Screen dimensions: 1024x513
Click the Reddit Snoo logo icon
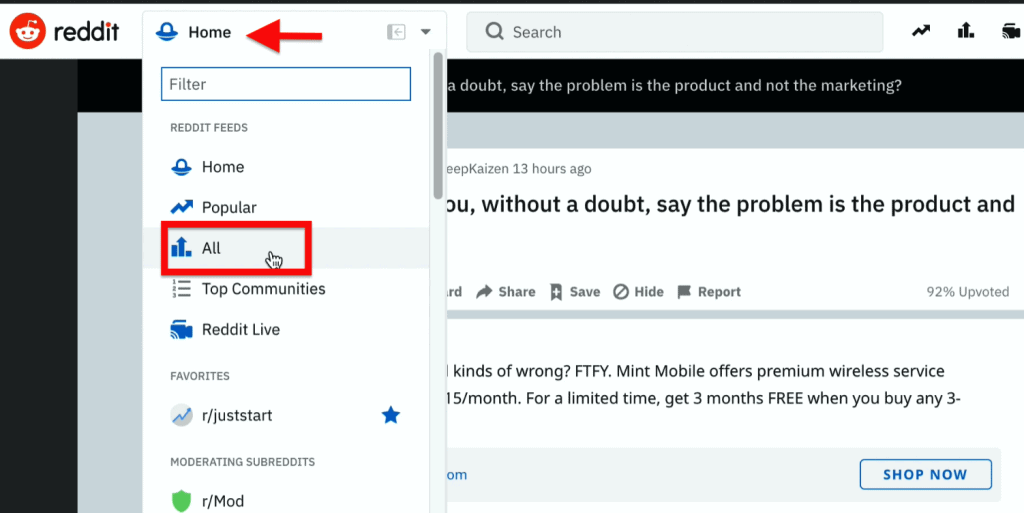click(x=27, y=31)
